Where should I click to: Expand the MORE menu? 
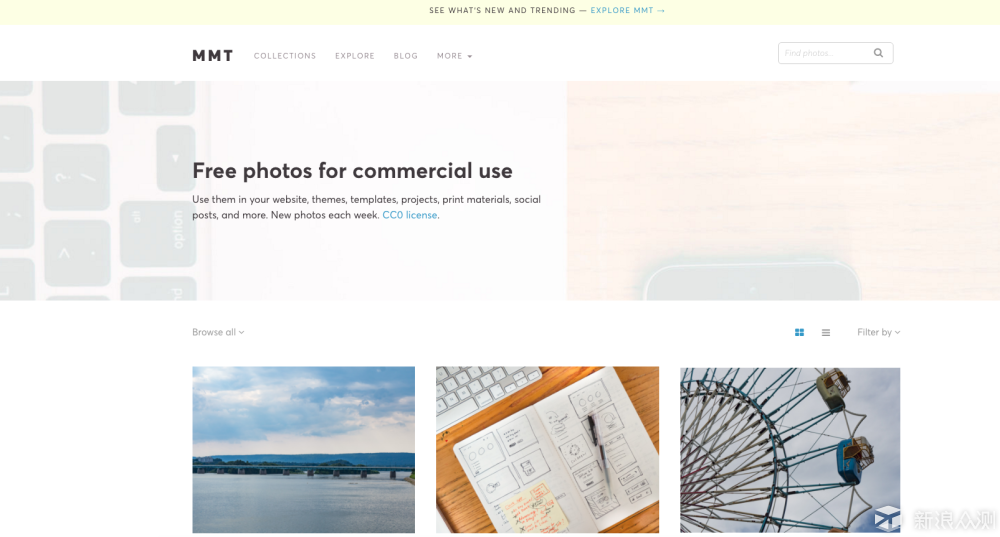[454, 56]
